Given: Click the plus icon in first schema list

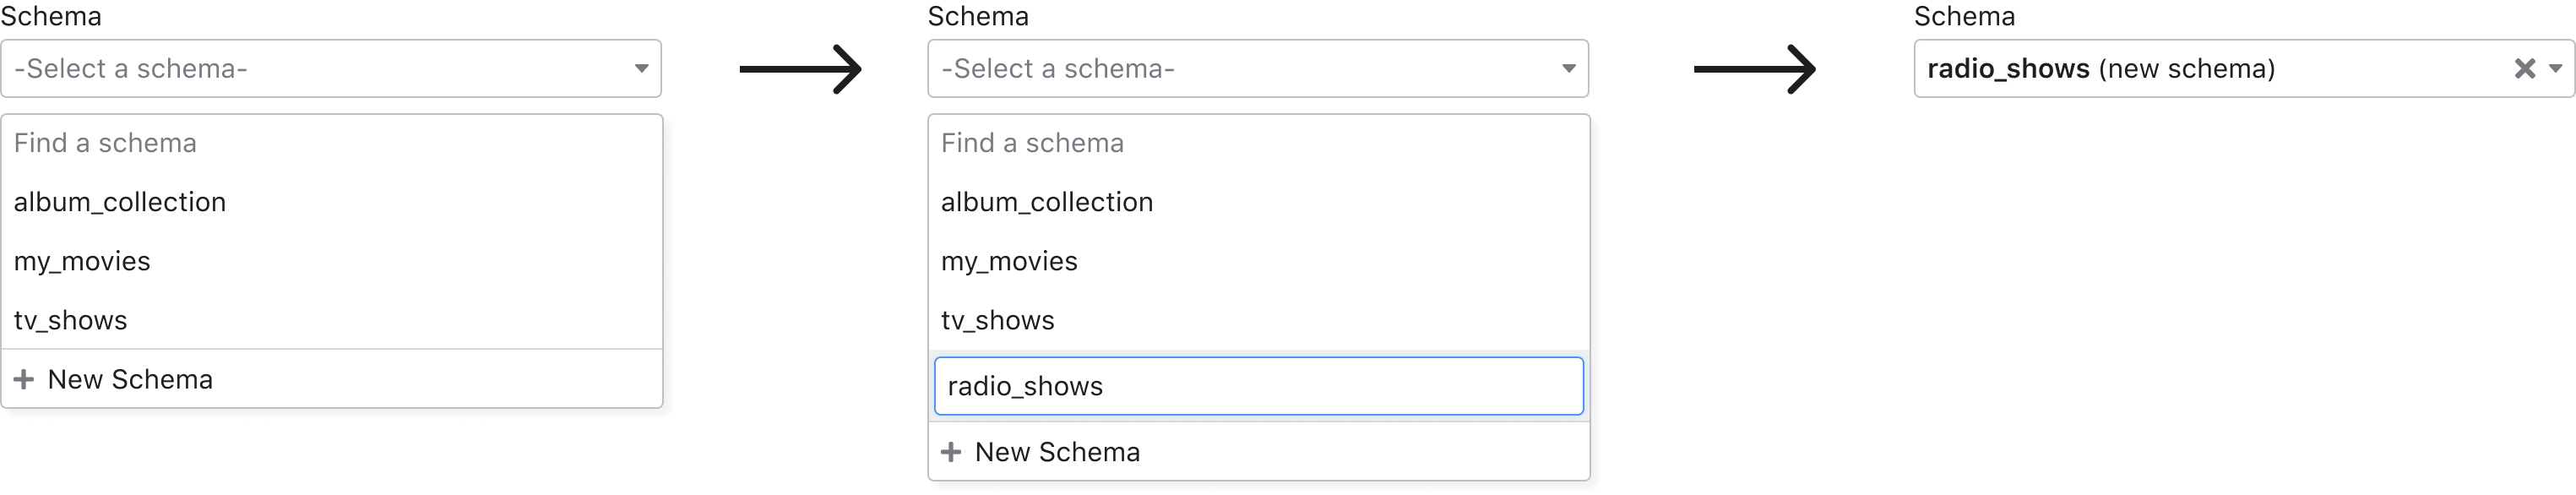Looking at the screenshot, I should pos(24,379).
